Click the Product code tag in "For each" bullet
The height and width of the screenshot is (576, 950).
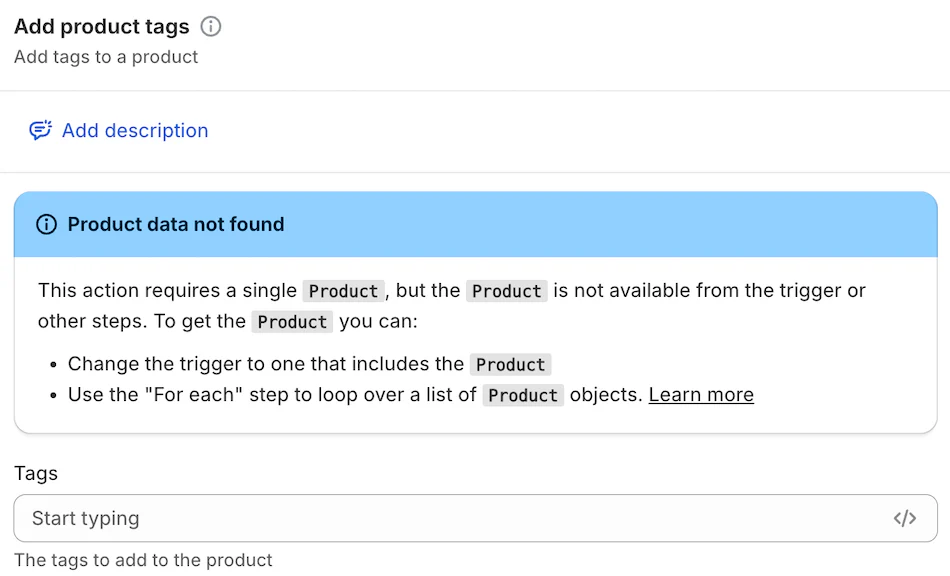(x=523, y=395)
